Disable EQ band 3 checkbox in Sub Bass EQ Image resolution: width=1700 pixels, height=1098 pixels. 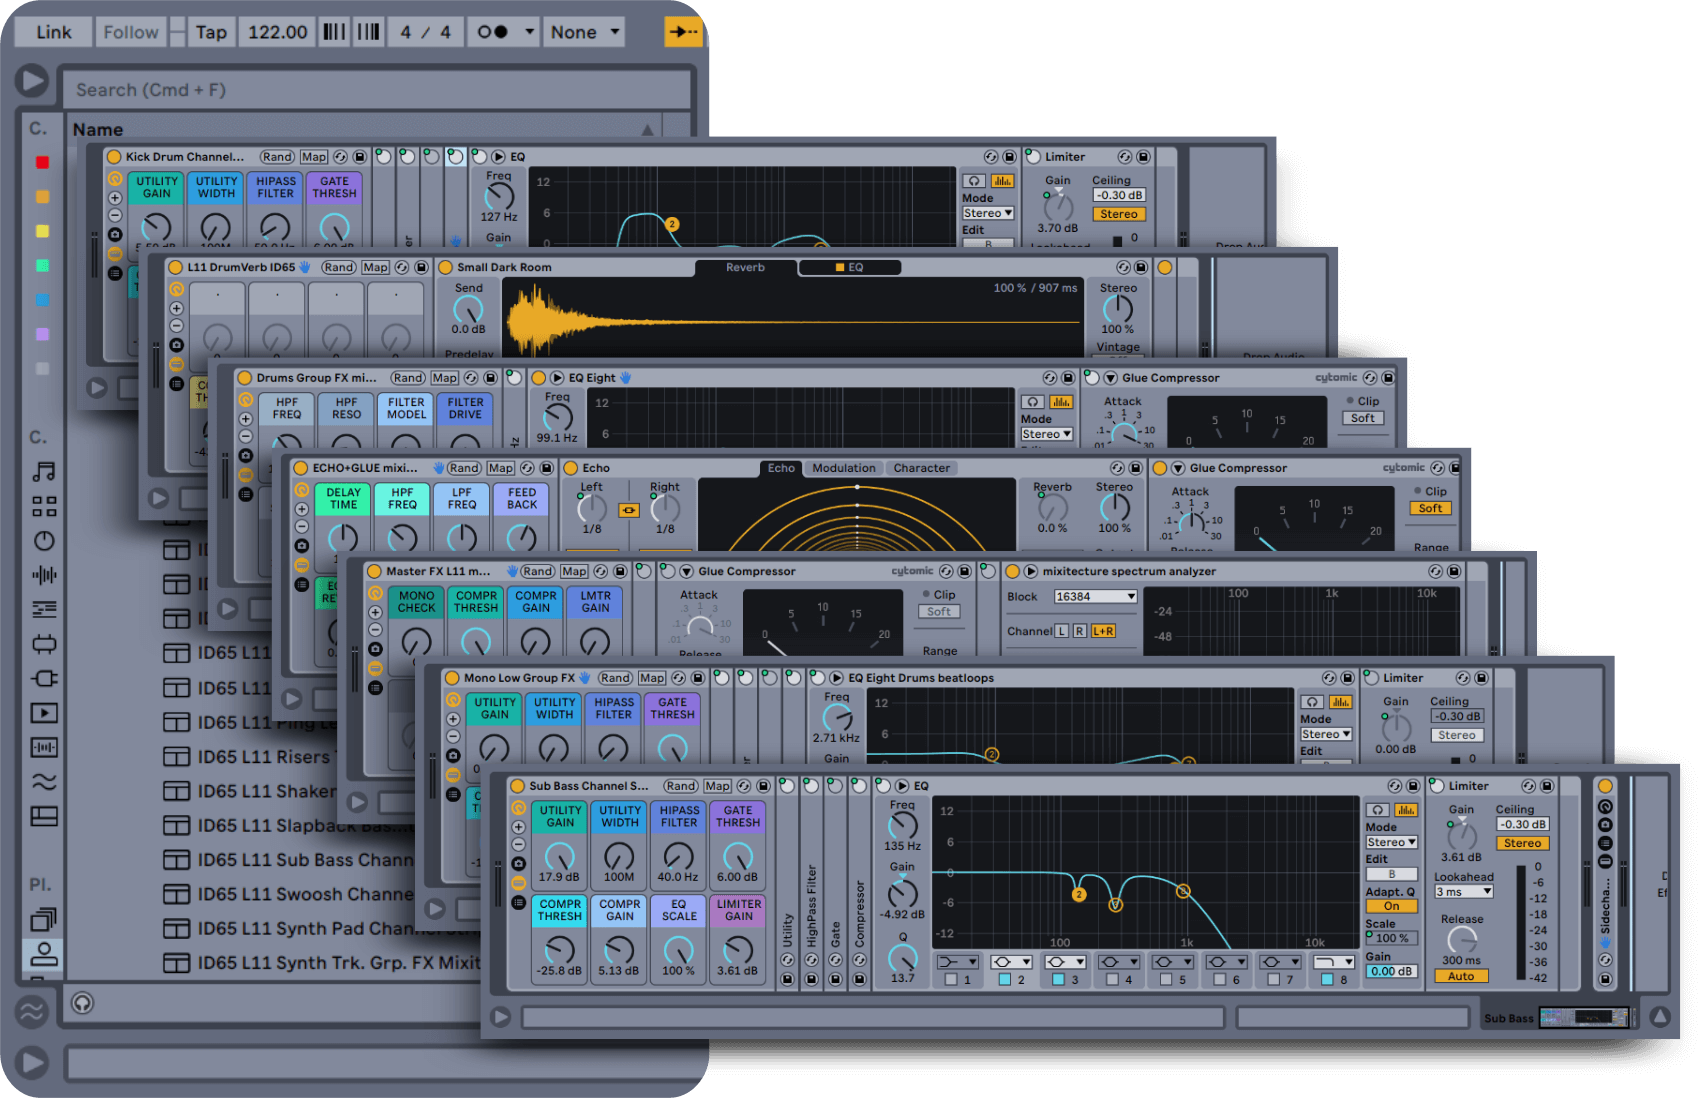pos(1059,980)
